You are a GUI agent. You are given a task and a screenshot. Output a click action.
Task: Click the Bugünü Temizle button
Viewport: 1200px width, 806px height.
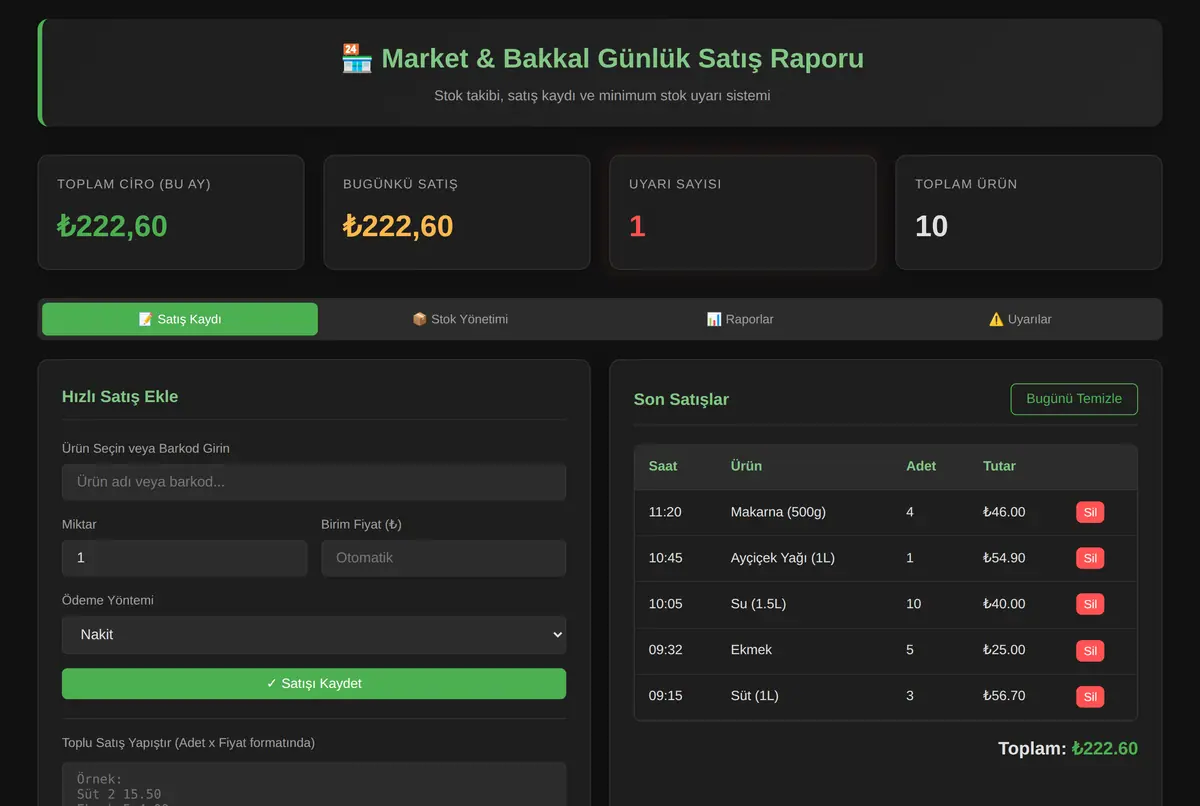[x=1074, y=399]
